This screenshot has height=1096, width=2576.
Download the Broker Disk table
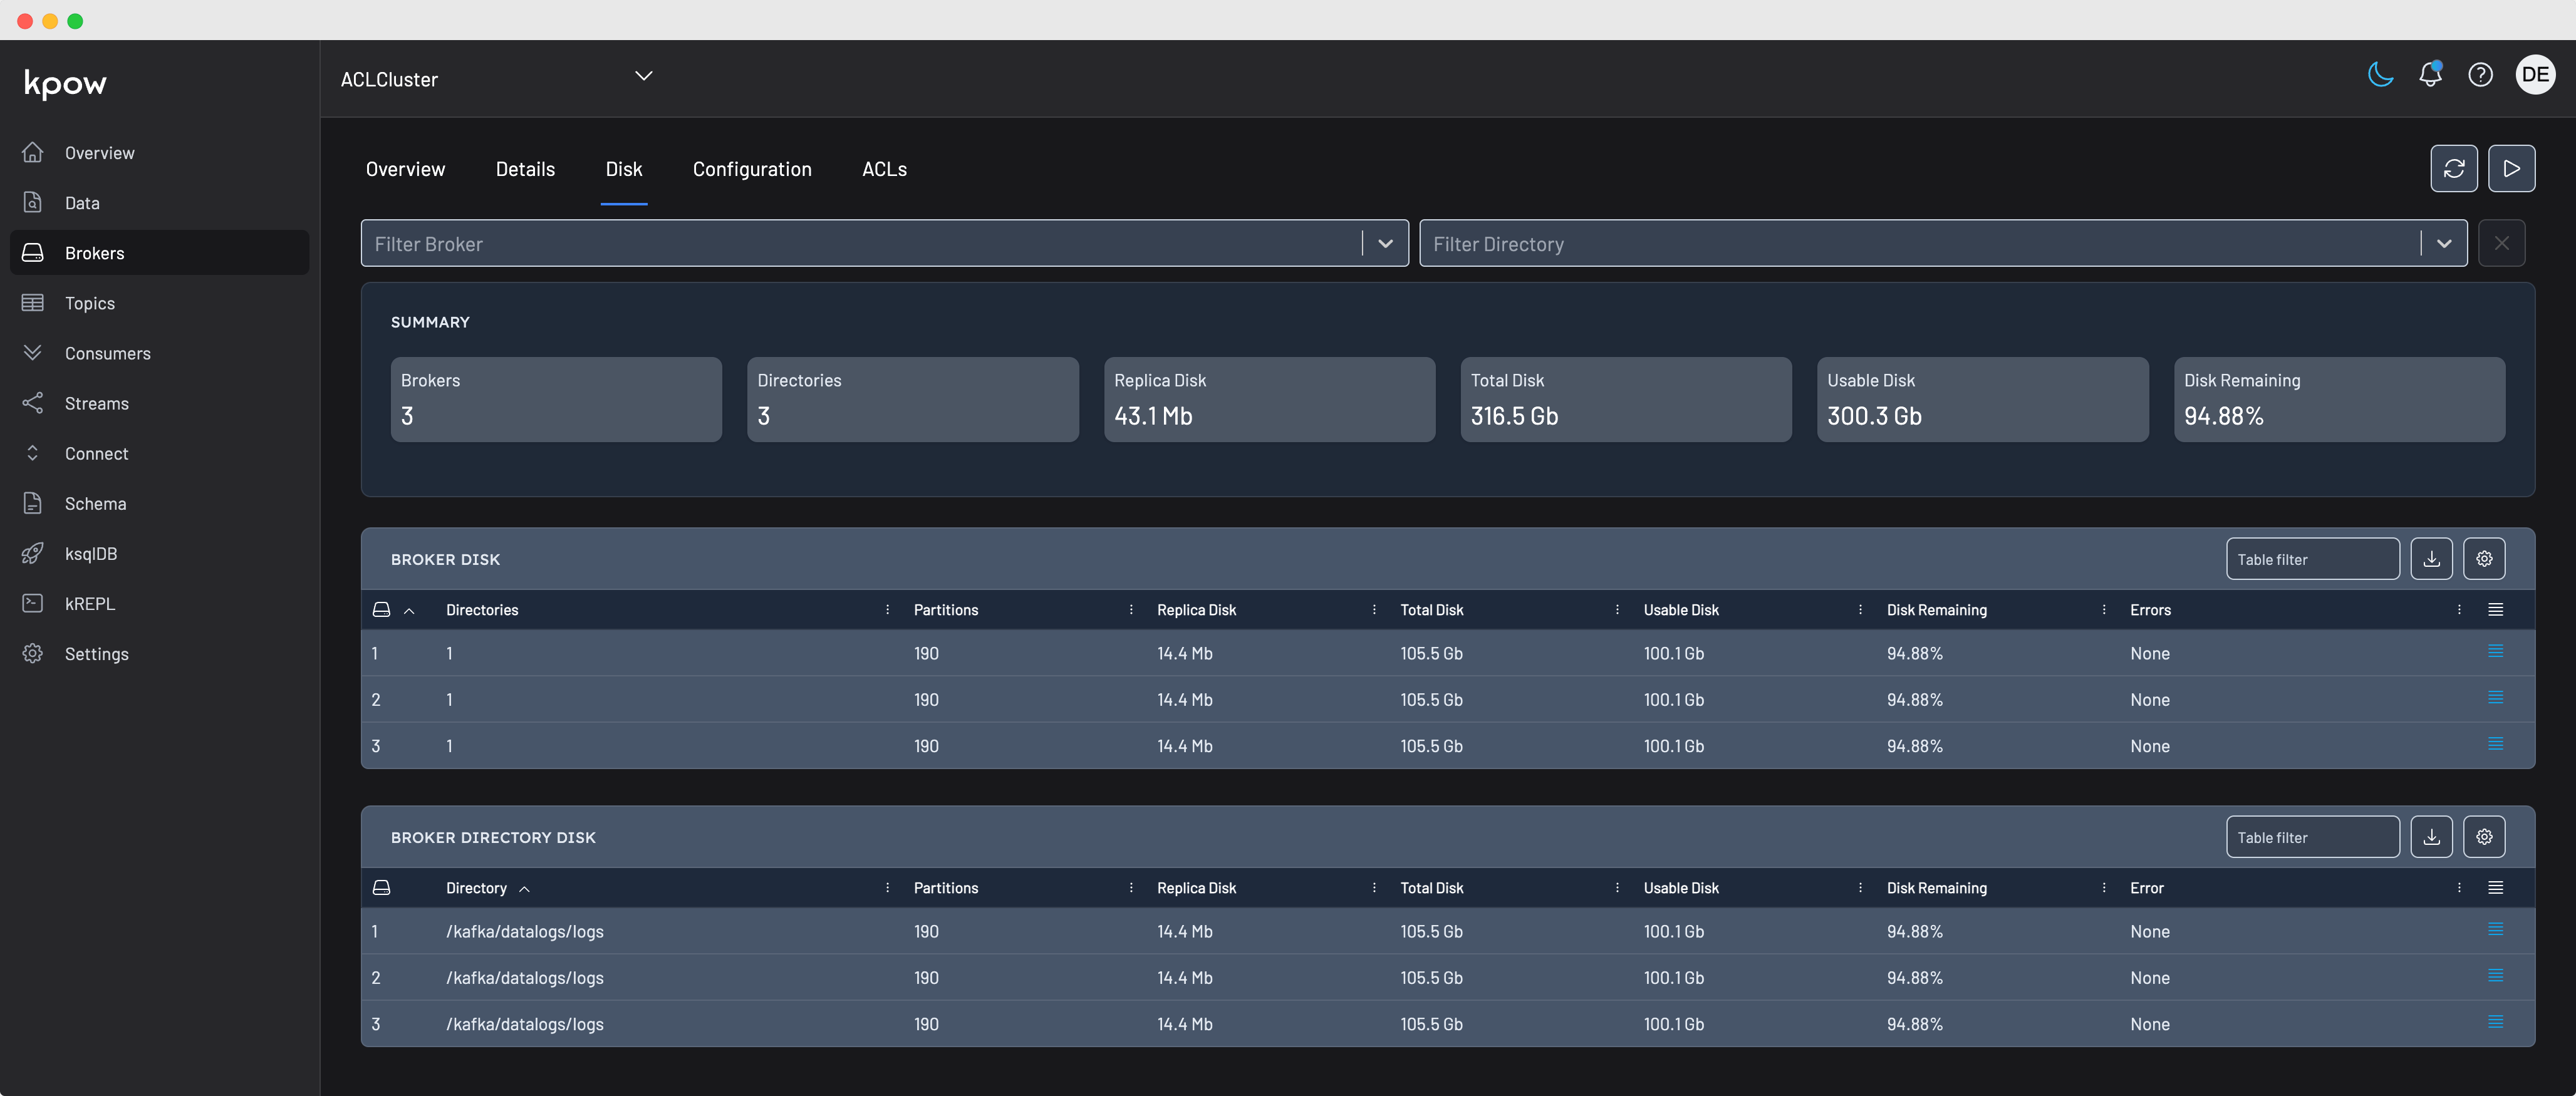tap(2431, 559)
